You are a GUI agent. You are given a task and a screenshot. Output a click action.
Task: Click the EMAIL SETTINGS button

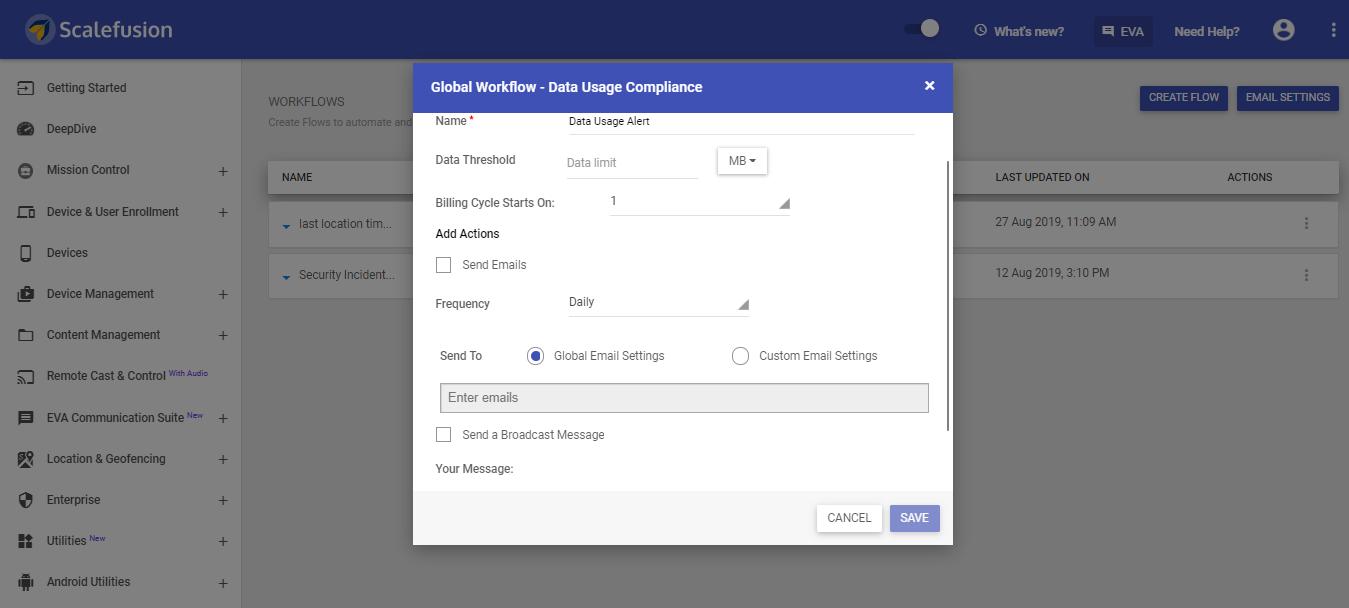tap(1288, 98)
